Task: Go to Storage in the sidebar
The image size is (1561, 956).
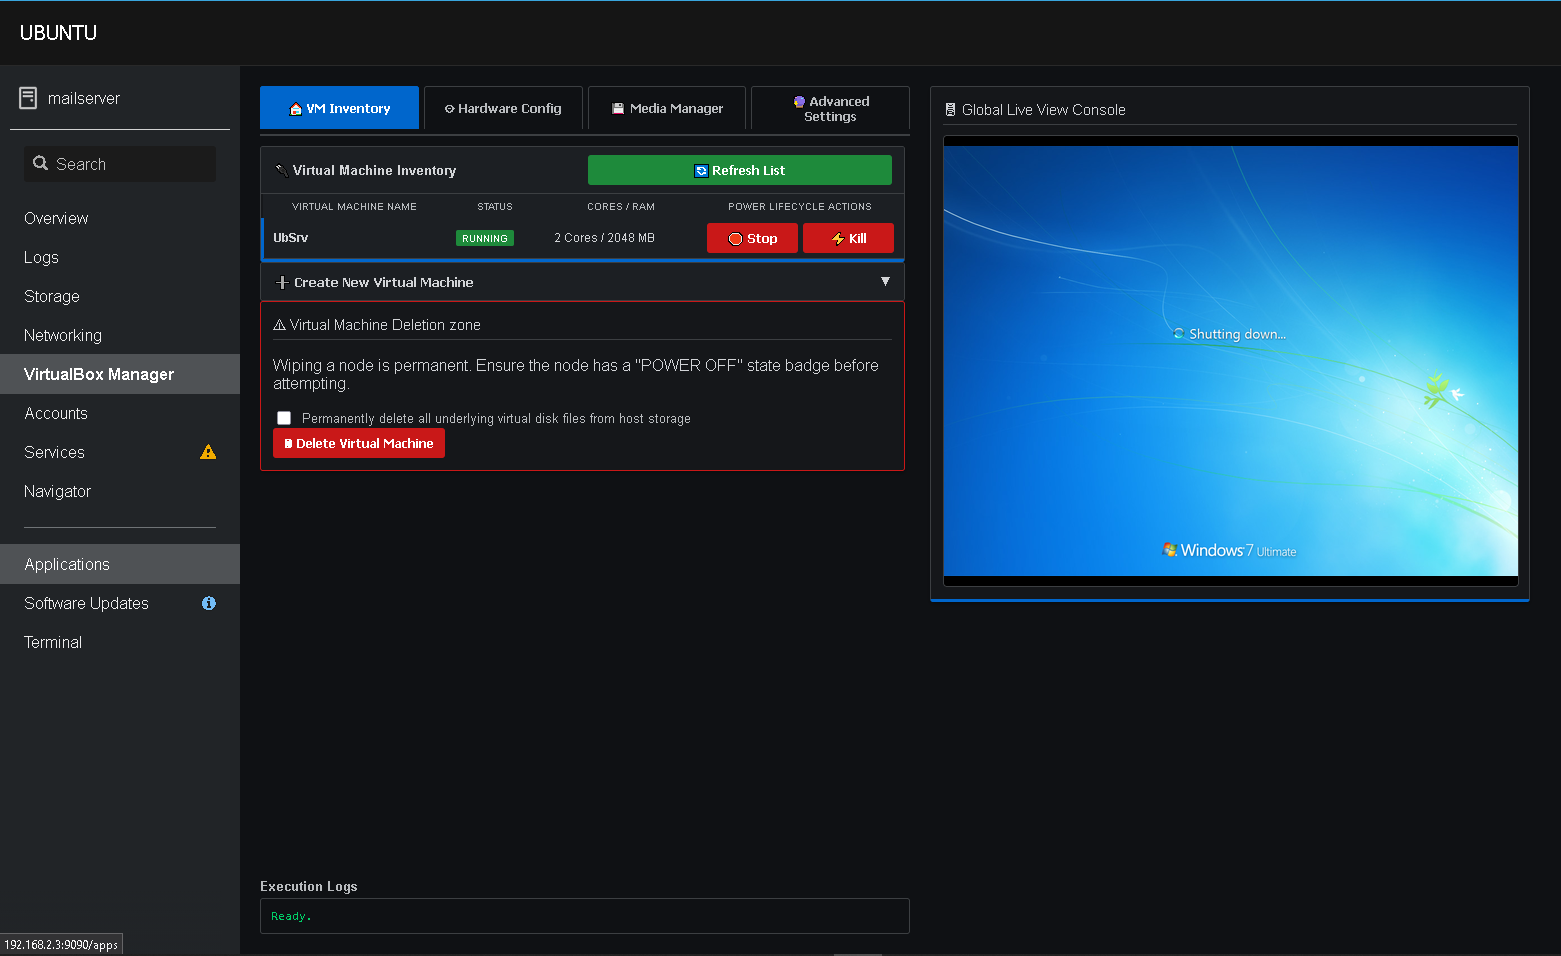Action: click(120, 296)
